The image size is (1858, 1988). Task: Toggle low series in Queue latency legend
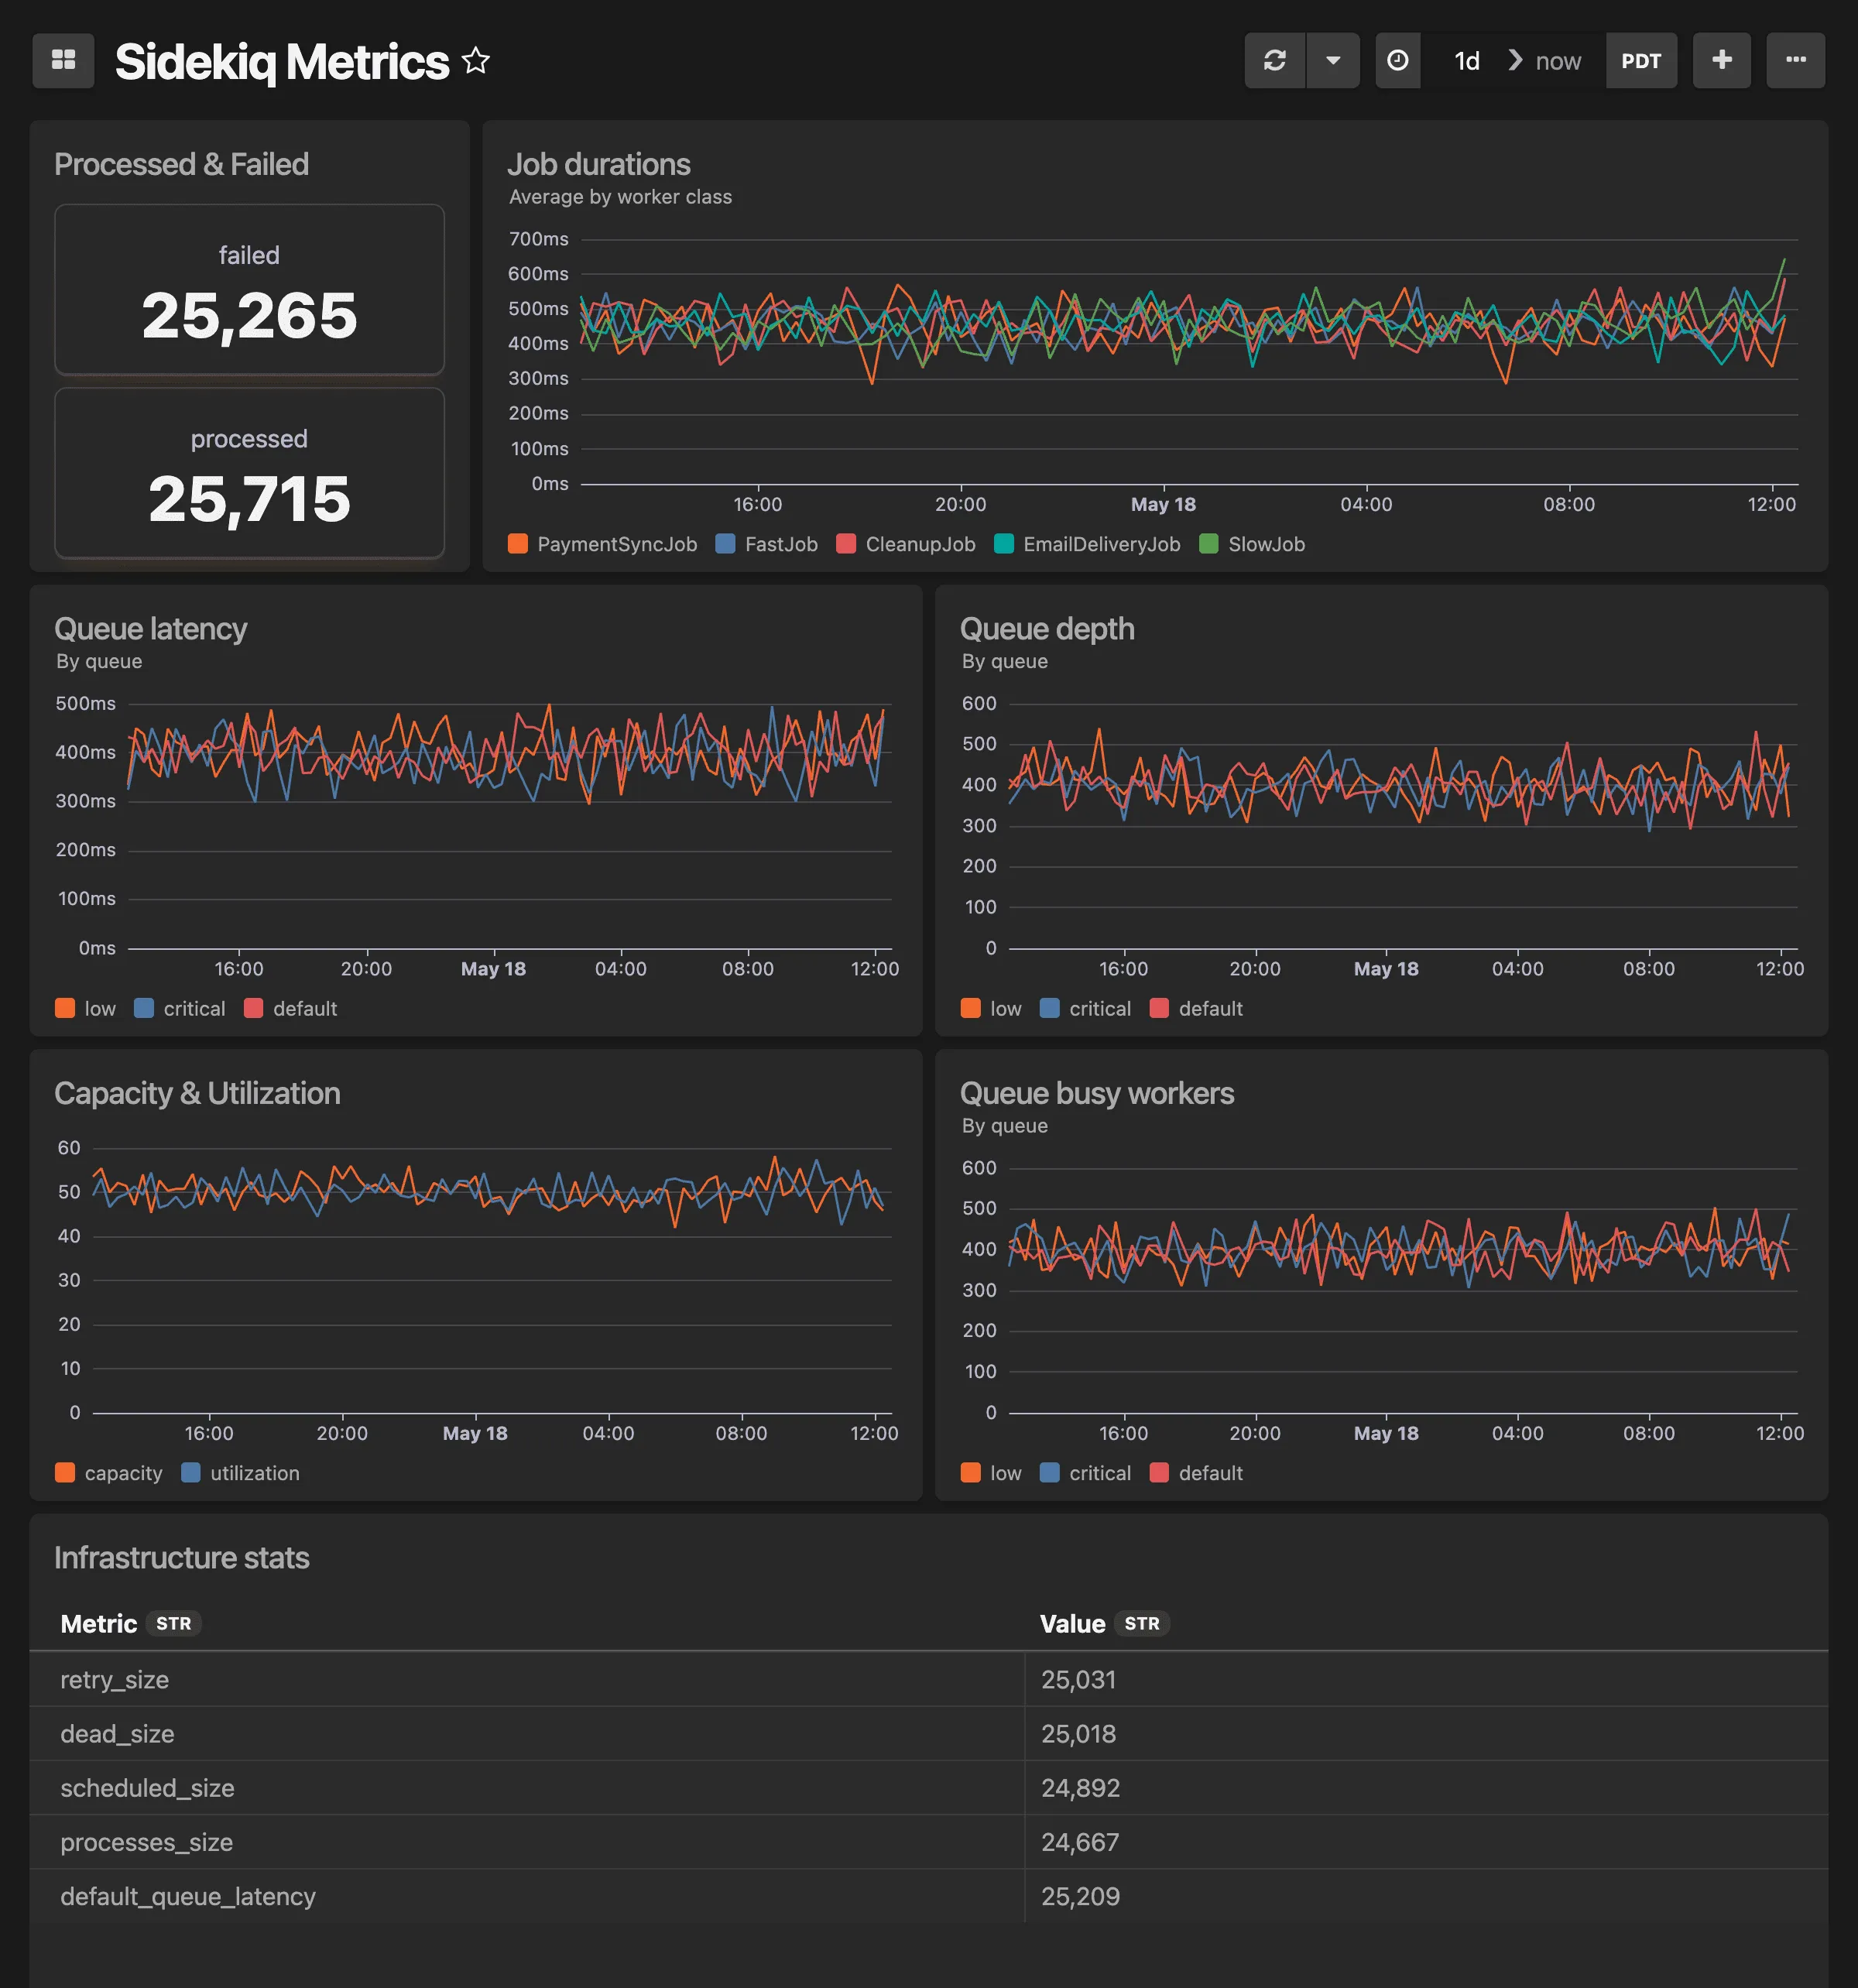tap(86, 1008)
